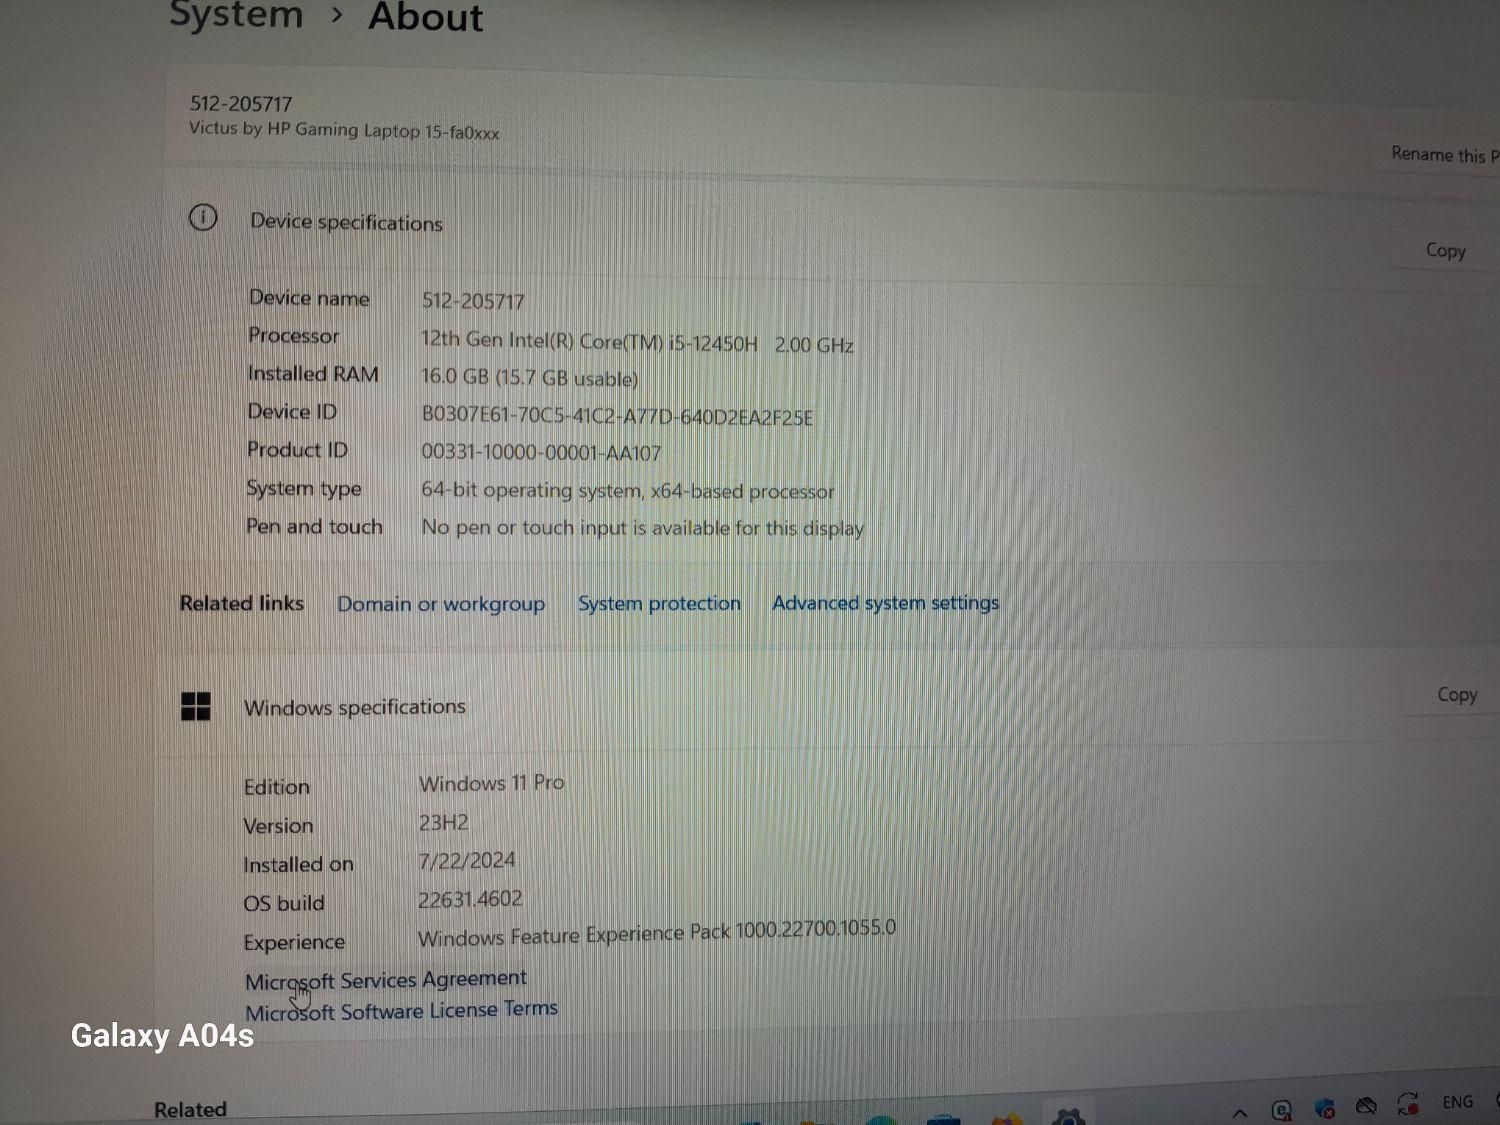The image size is (1500, 1125).
Task: Select the Windows 11 Pro edition value
Action: pyautogui.click(x=491, y=783)
